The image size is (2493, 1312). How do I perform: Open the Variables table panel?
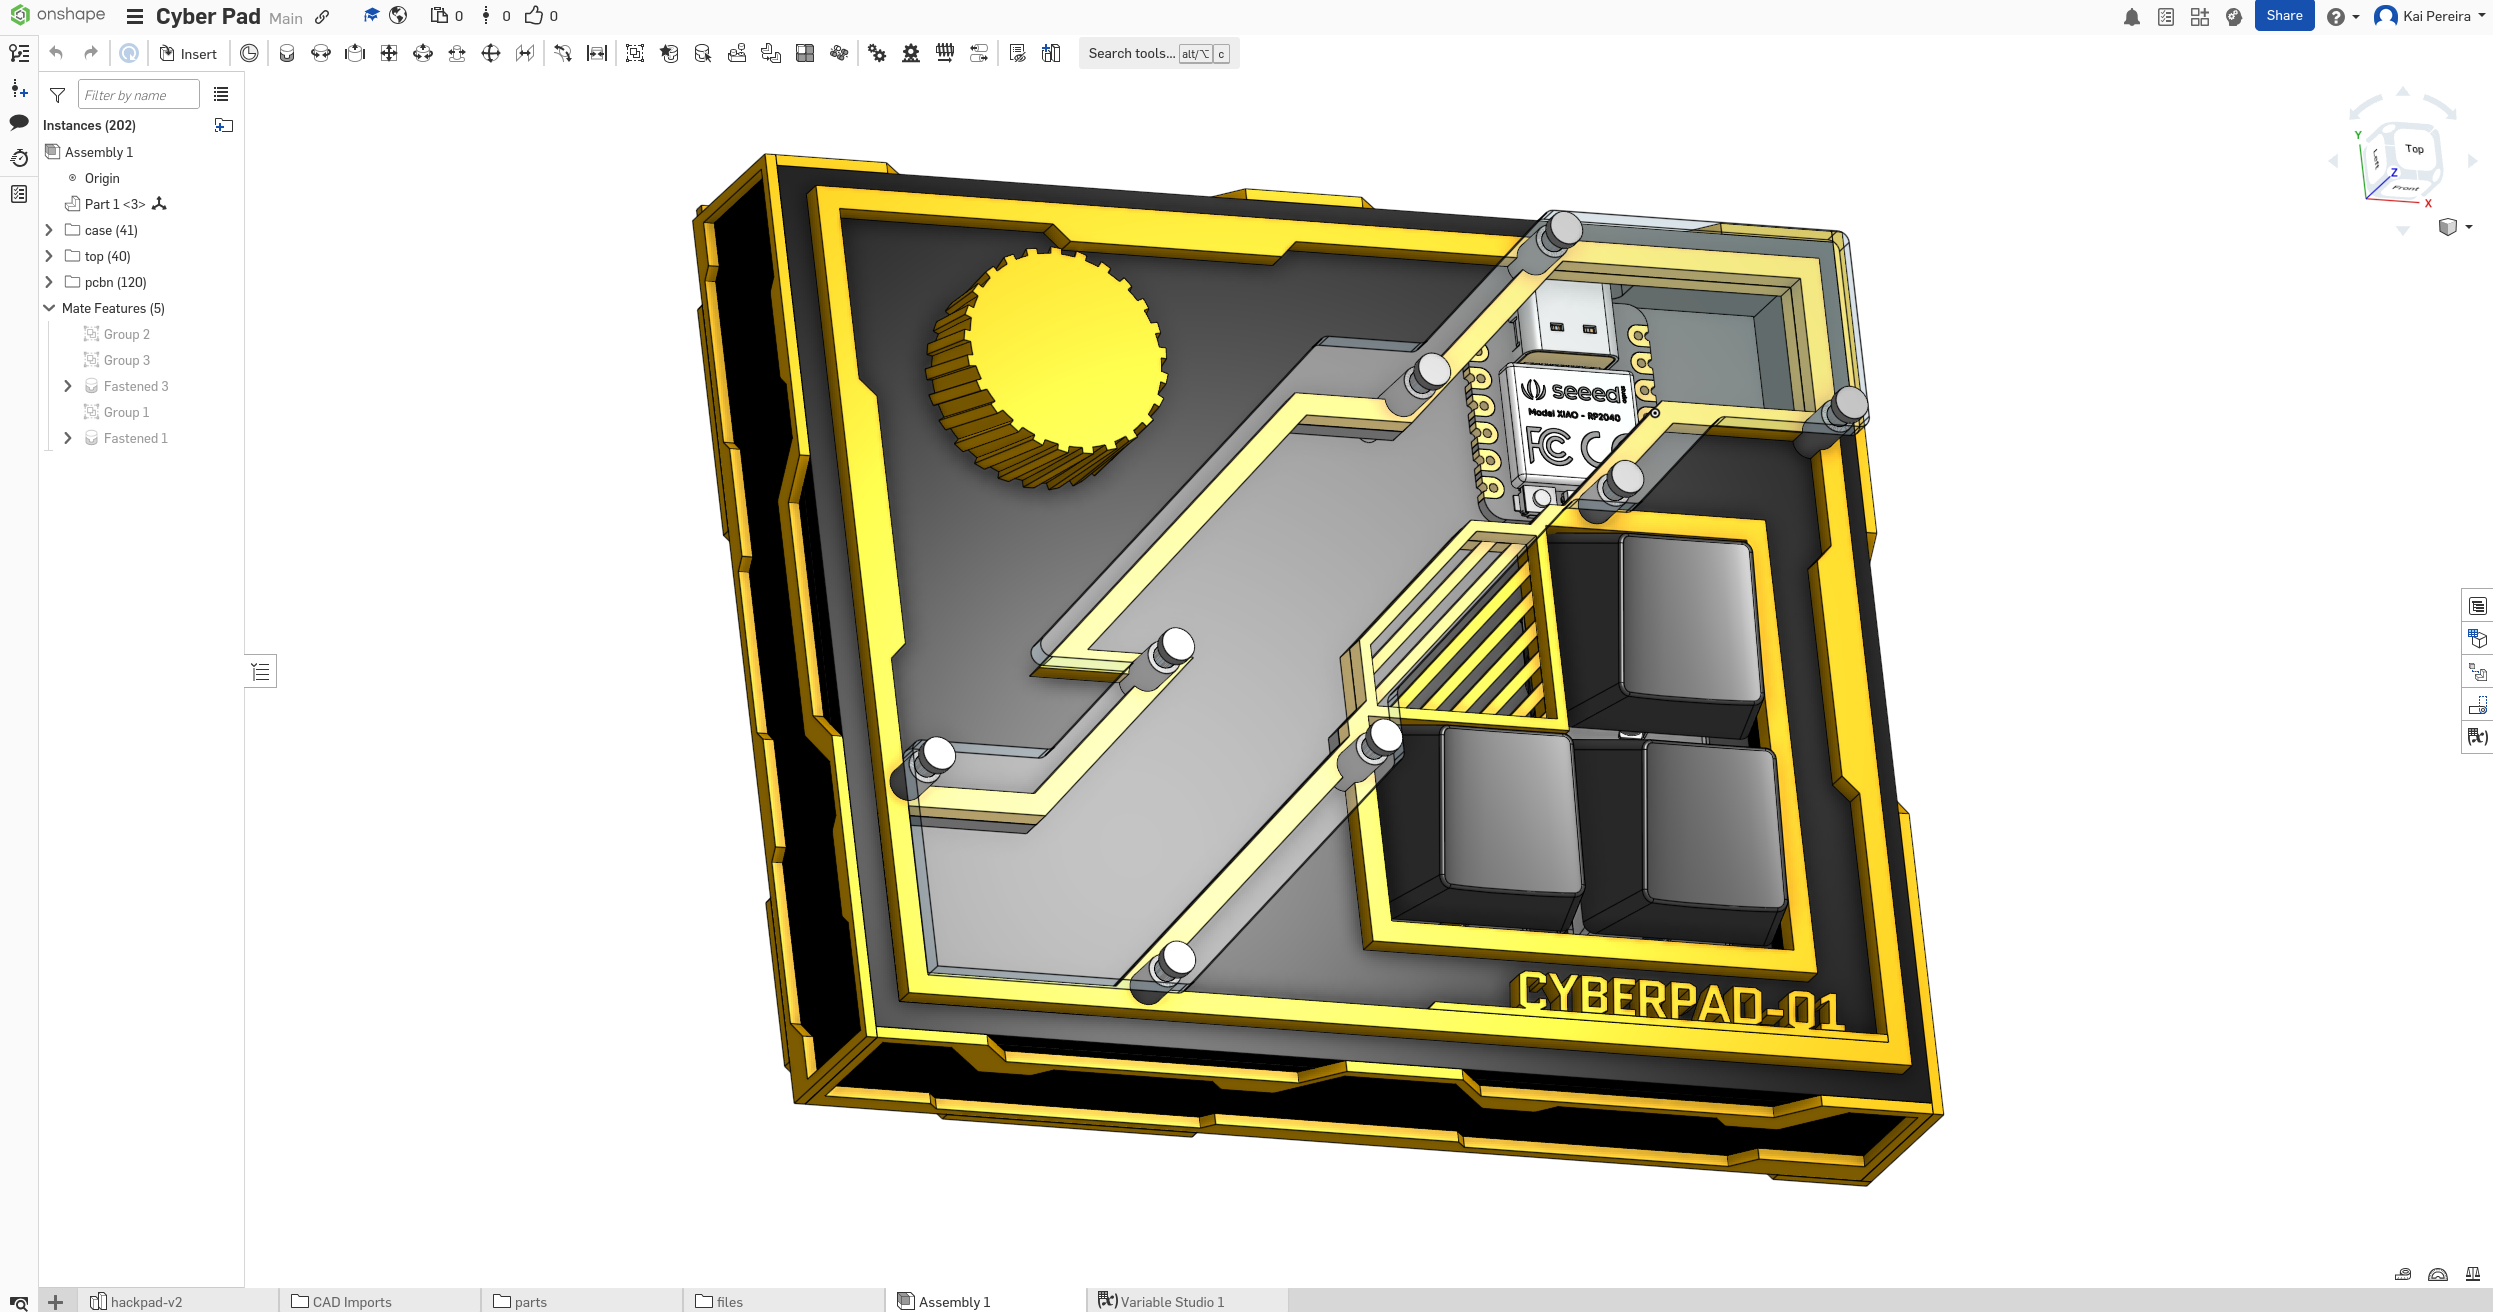[x=2478, y=737]
